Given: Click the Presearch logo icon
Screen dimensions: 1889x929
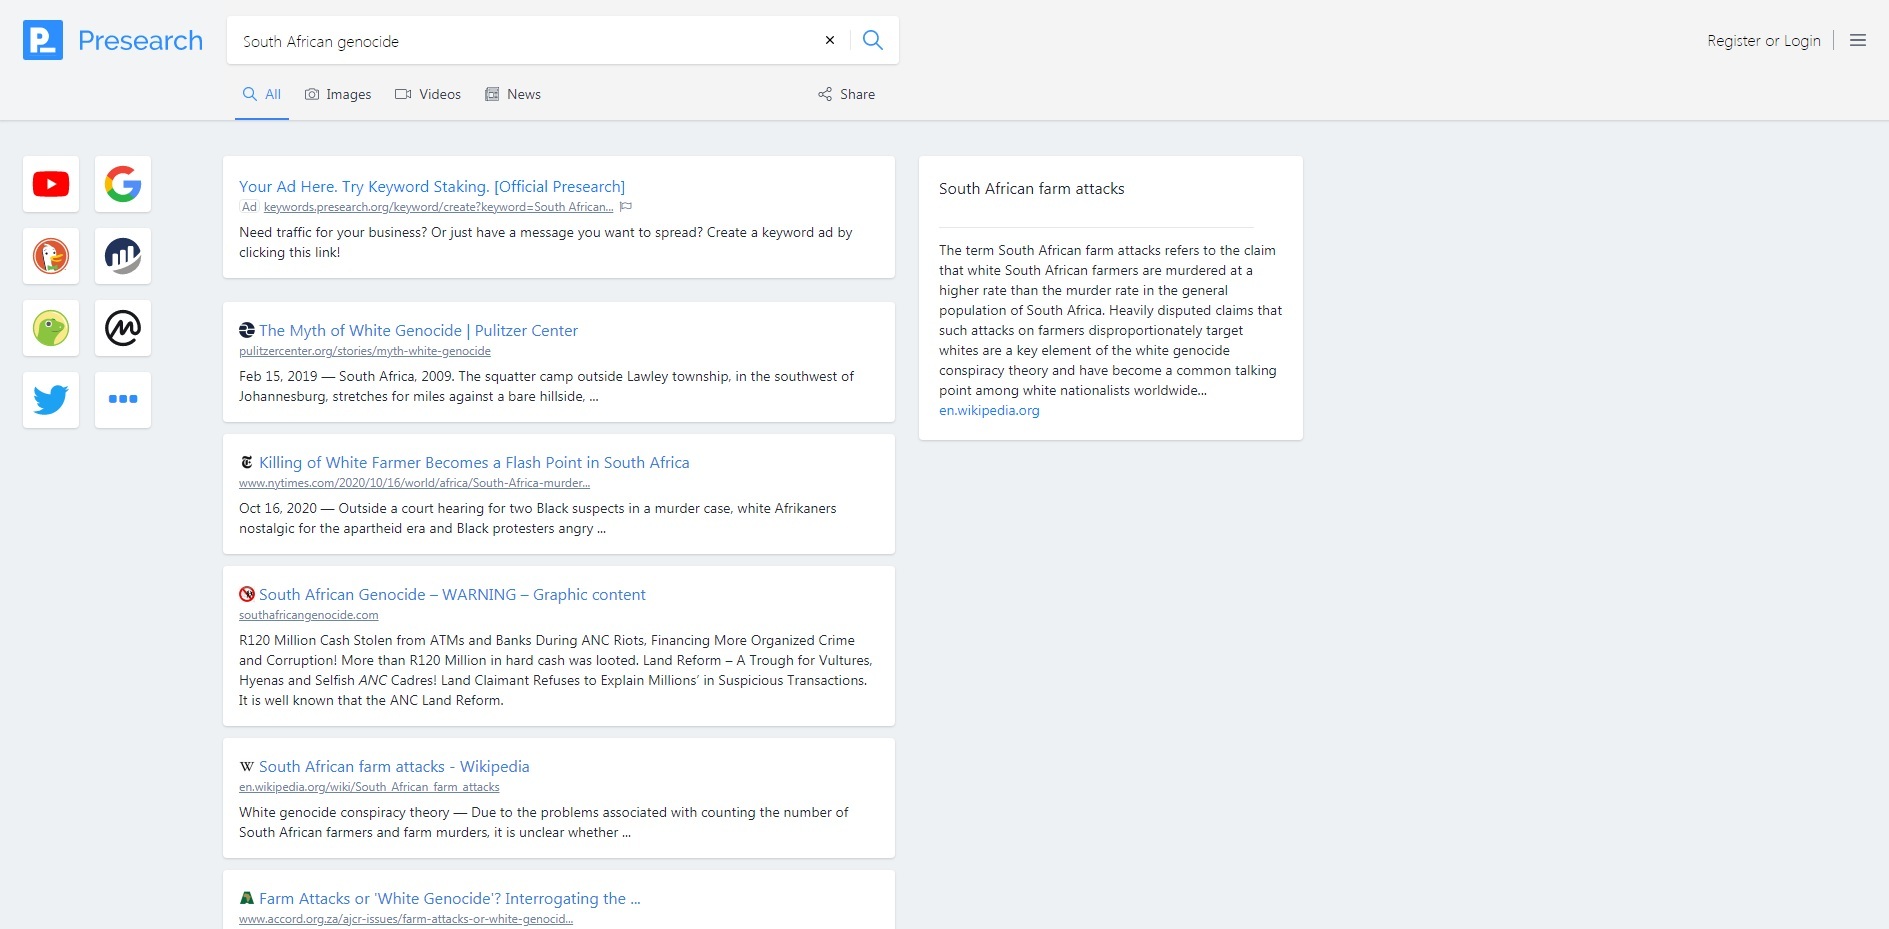Looking at the screenshot, I should (x=43, y=40).
